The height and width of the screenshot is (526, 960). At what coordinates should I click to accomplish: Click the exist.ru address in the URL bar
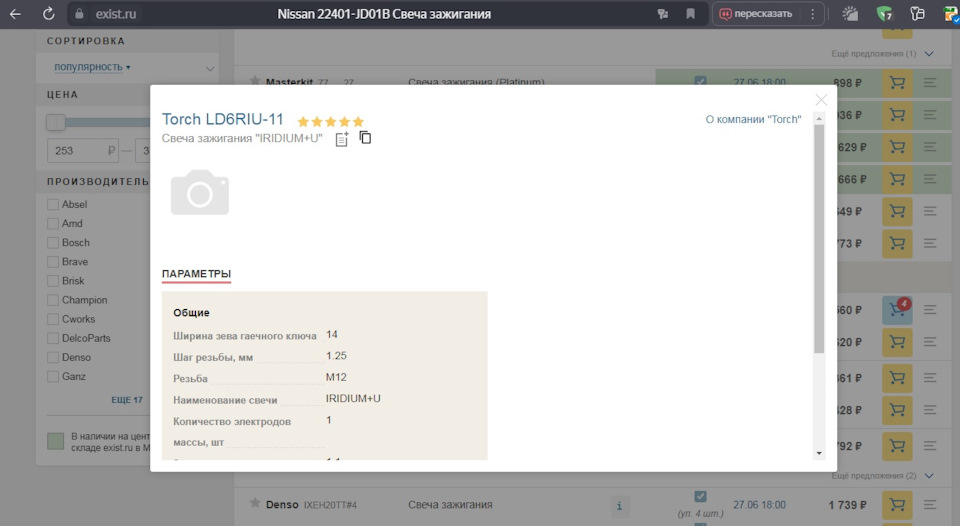116,13
